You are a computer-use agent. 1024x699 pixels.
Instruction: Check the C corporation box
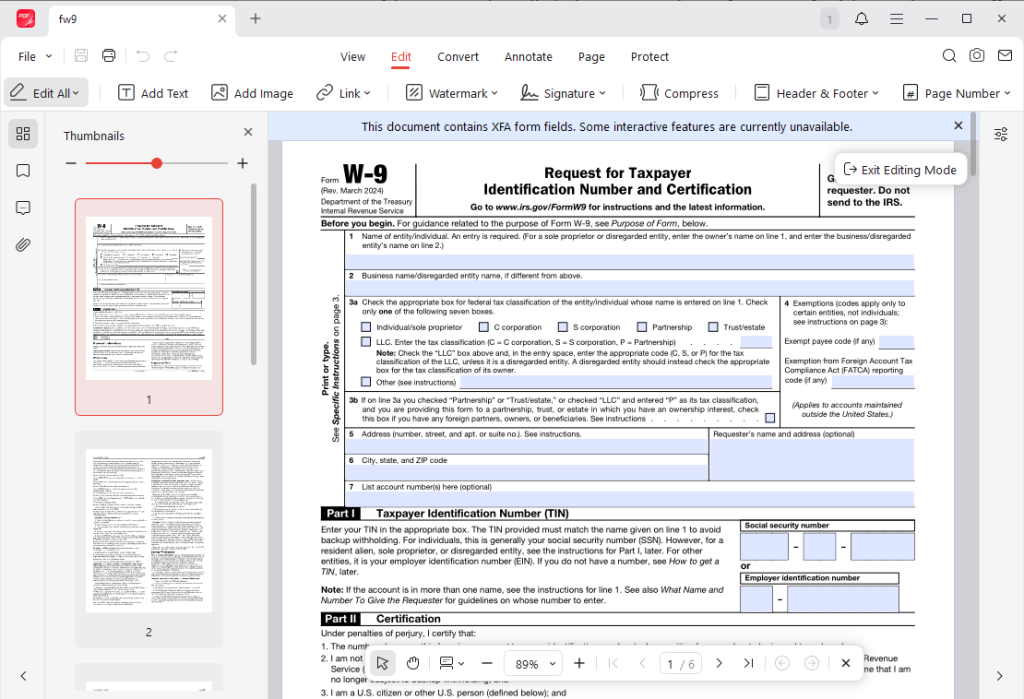[x=484, y=327]
